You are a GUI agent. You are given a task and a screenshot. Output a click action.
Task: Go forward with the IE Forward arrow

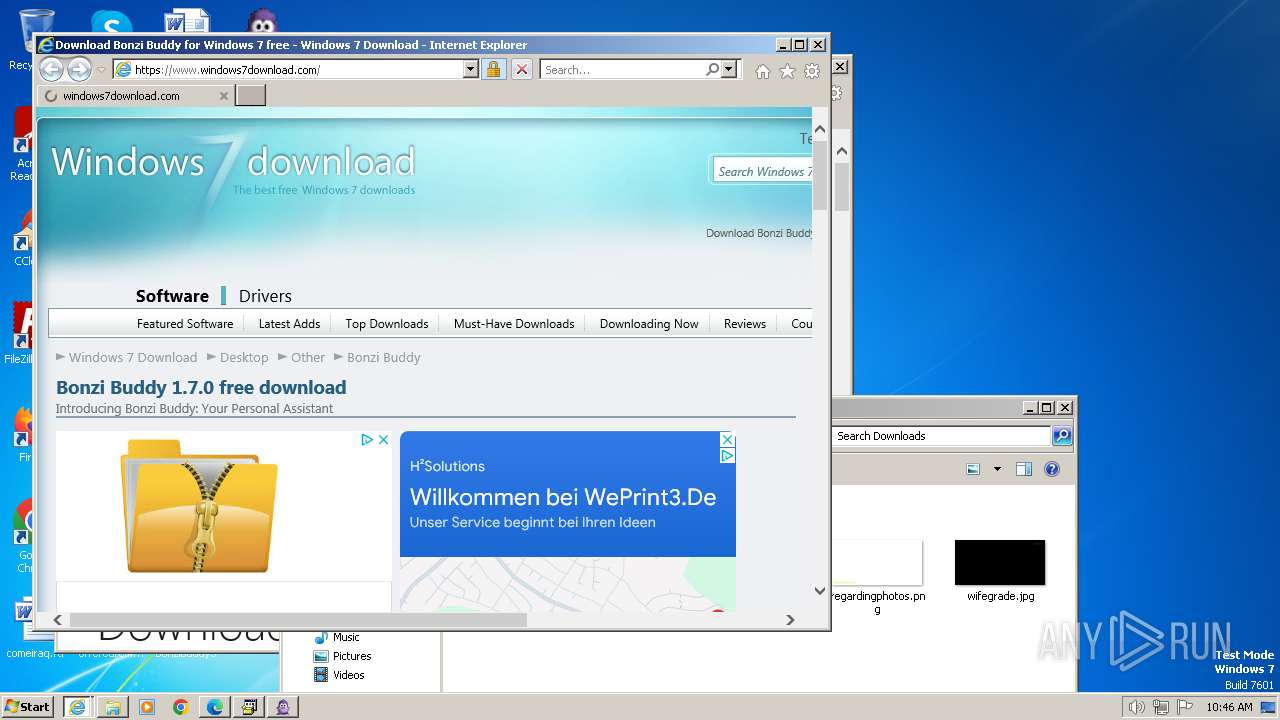[79, 69]
